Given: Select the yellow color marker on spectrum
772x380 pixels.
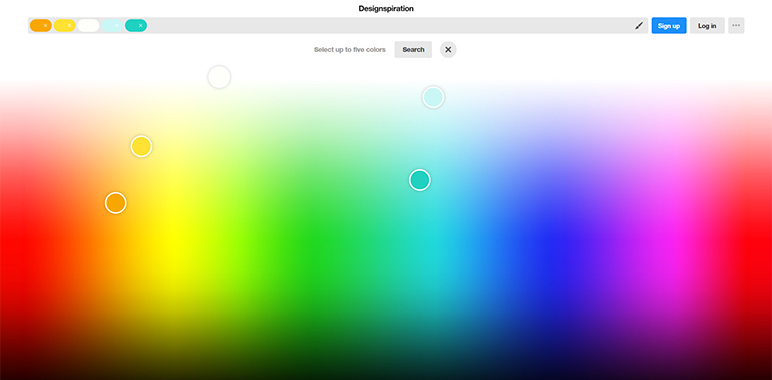Looking at the screenshot, I should 141,147.
